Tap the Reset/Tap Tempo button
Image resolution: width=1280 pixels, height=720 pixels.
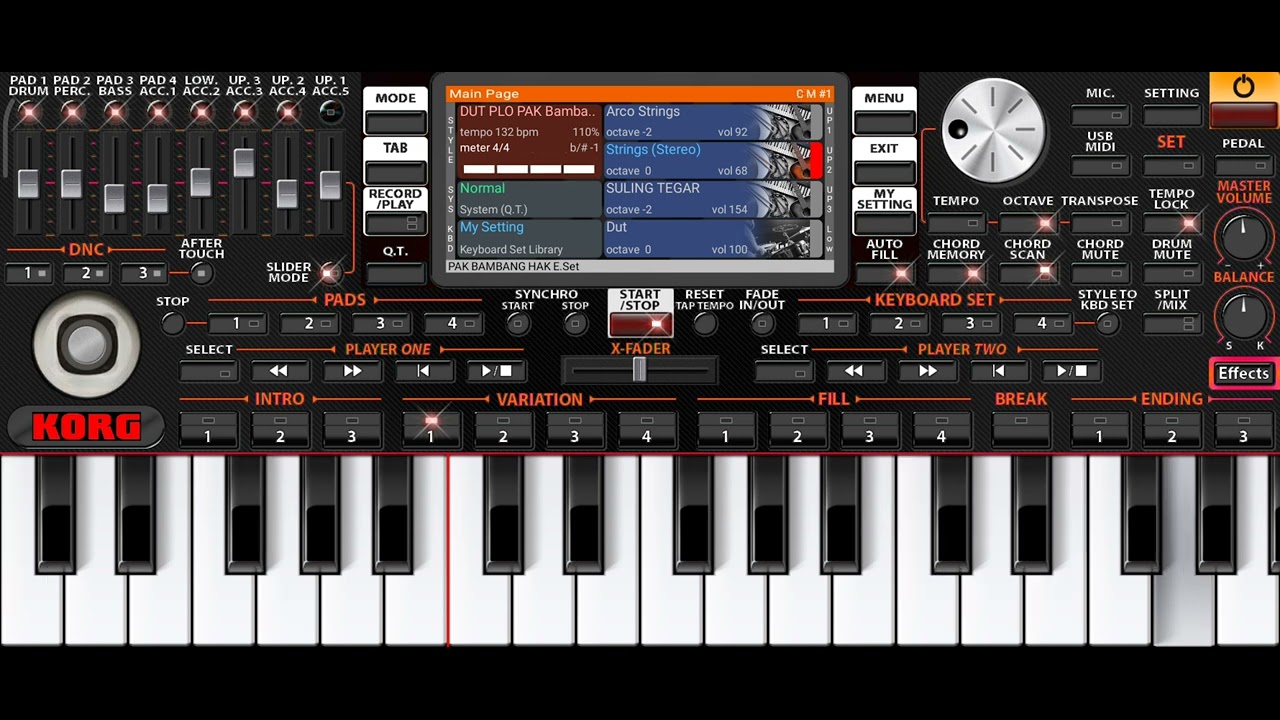coord(705,323)
